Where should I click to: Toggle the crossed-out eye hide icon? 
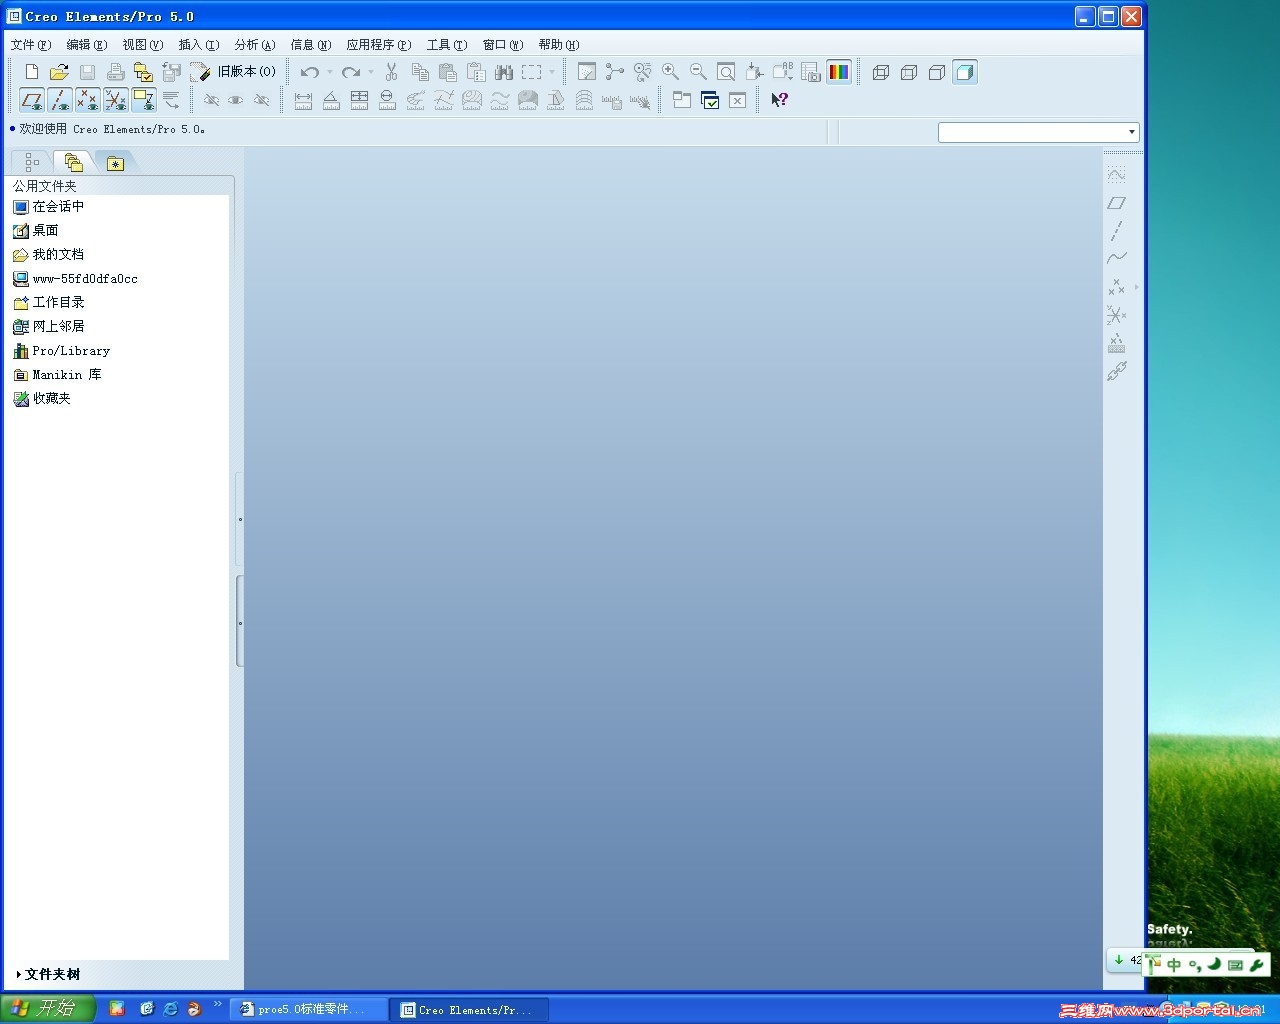tap(212, 100)
